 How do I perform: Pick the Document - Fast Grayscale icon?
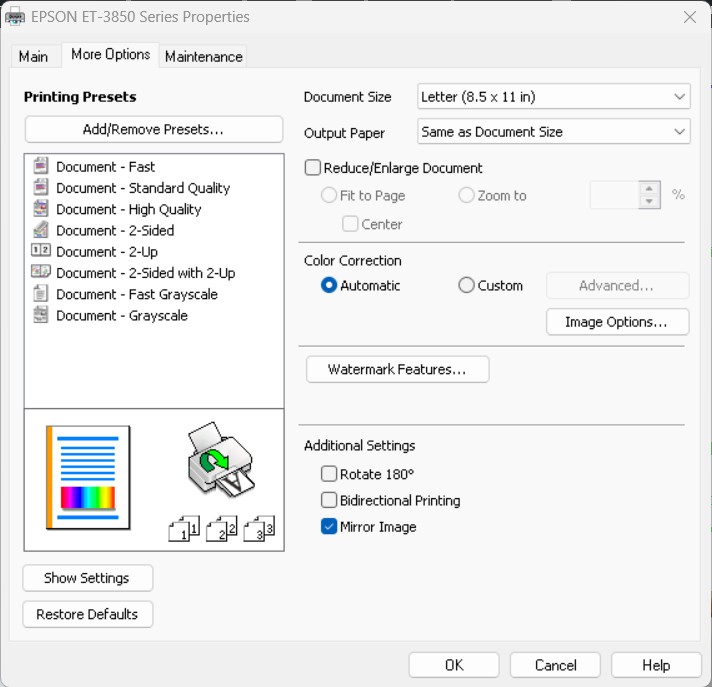click(41, 294)
